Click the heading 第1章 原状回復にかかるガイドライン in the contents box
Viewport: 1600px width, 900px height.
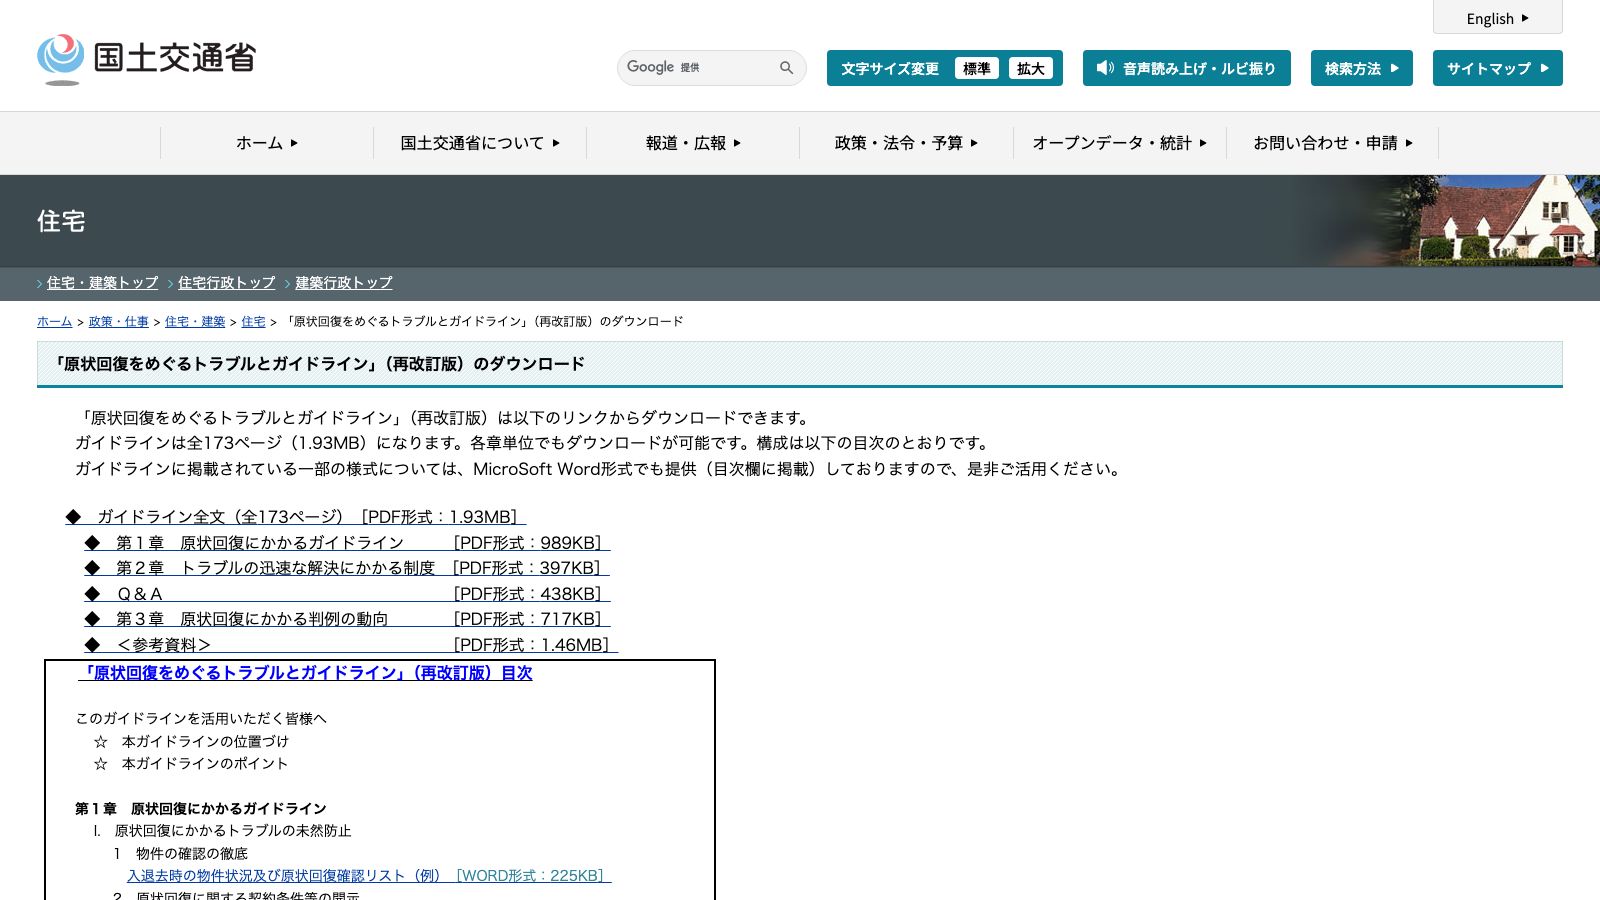click(x=201, y=808)
